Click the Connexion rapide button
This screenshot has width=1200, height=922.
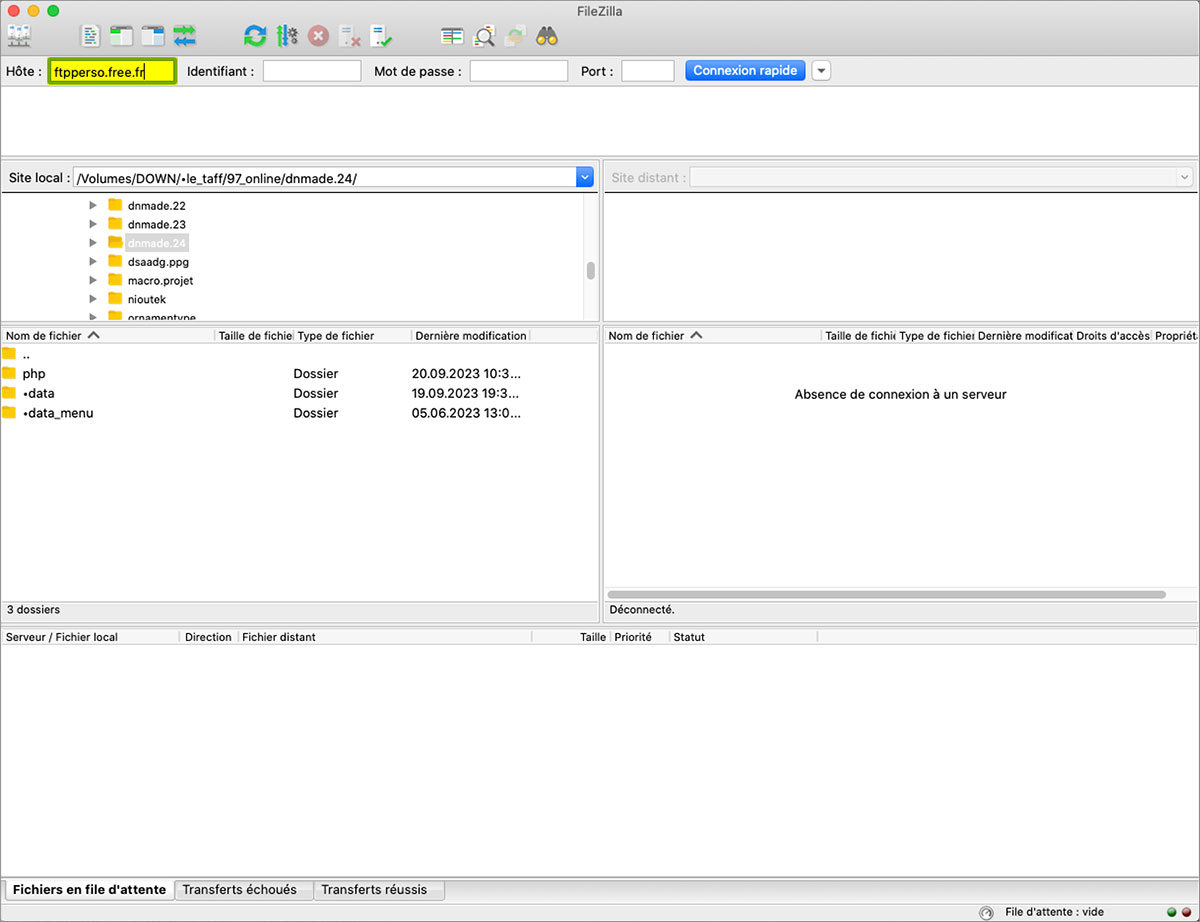tap(745, 71)
